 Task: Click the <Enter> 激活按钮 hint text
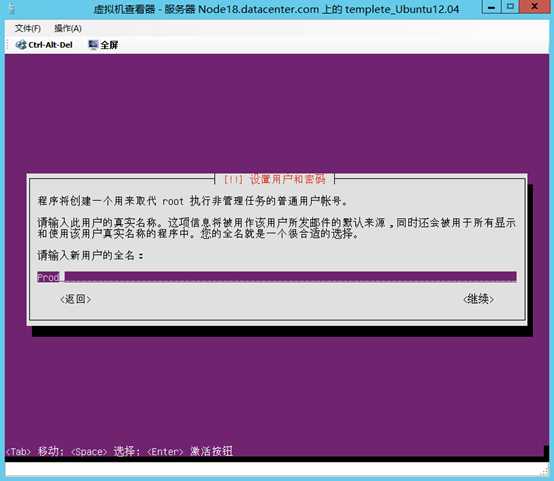190,451
